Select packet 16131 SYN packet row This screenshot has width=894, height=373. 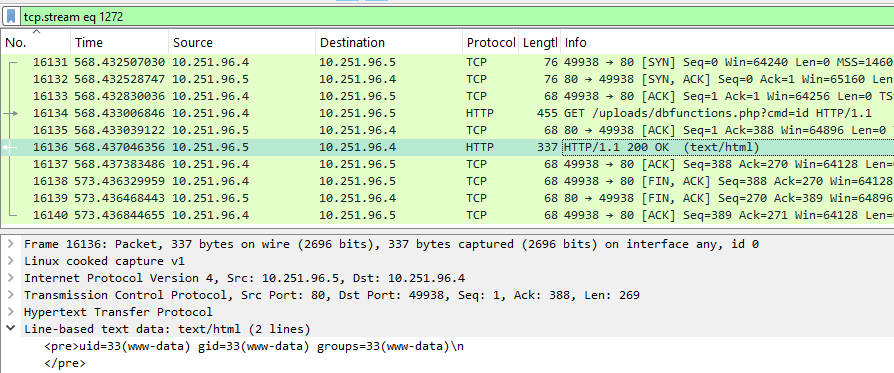[x=448, y=62]
